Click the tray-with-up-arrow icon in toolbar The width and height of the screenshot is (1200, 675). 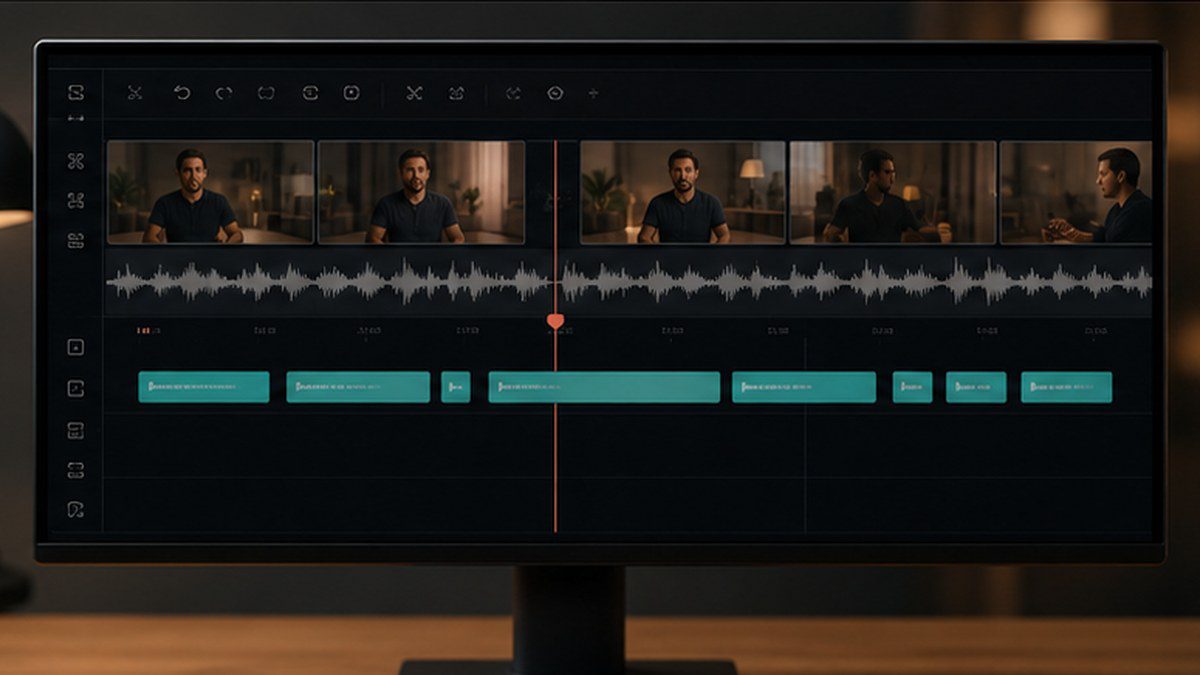click(x=457, y=93)
